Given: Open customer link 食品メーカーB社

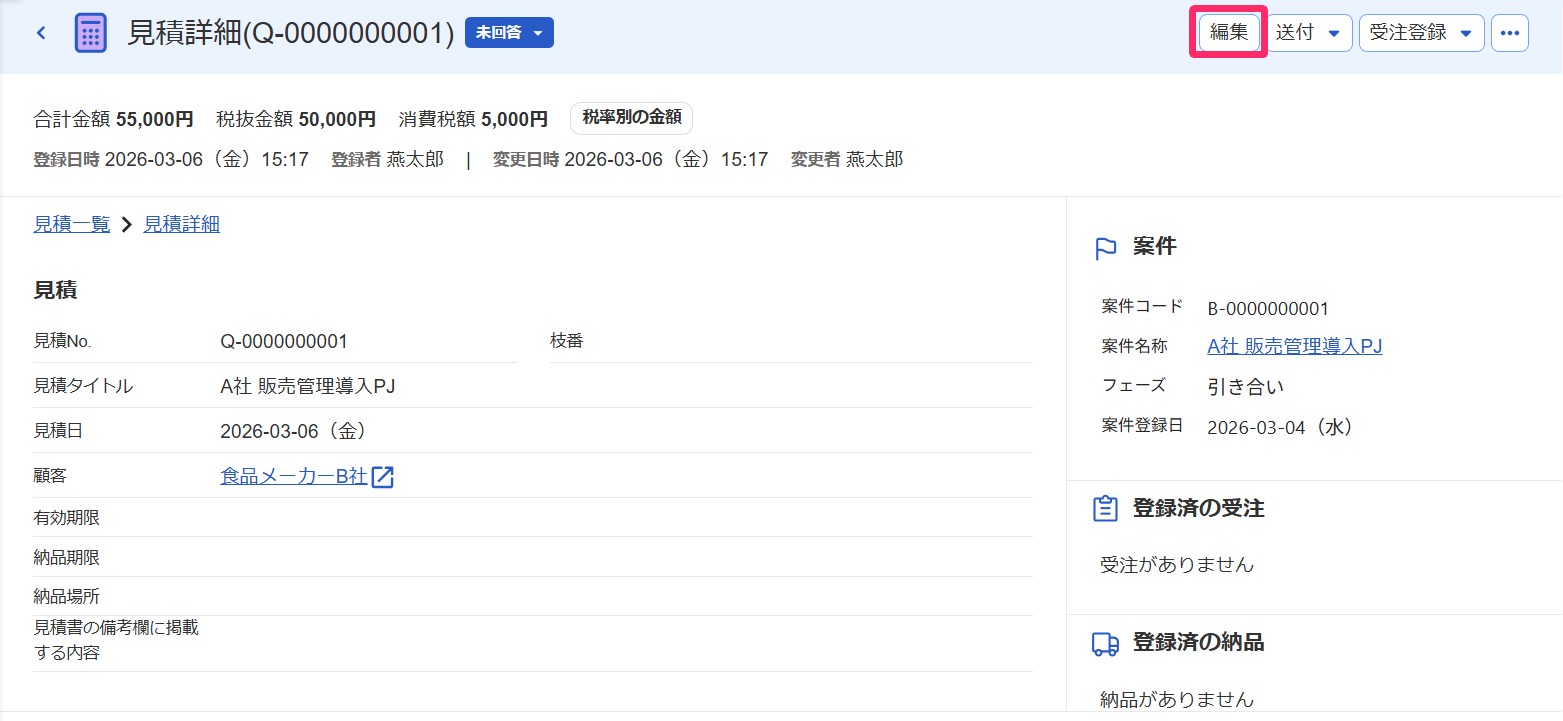Looking at the screenshot, I should point(294,477).
